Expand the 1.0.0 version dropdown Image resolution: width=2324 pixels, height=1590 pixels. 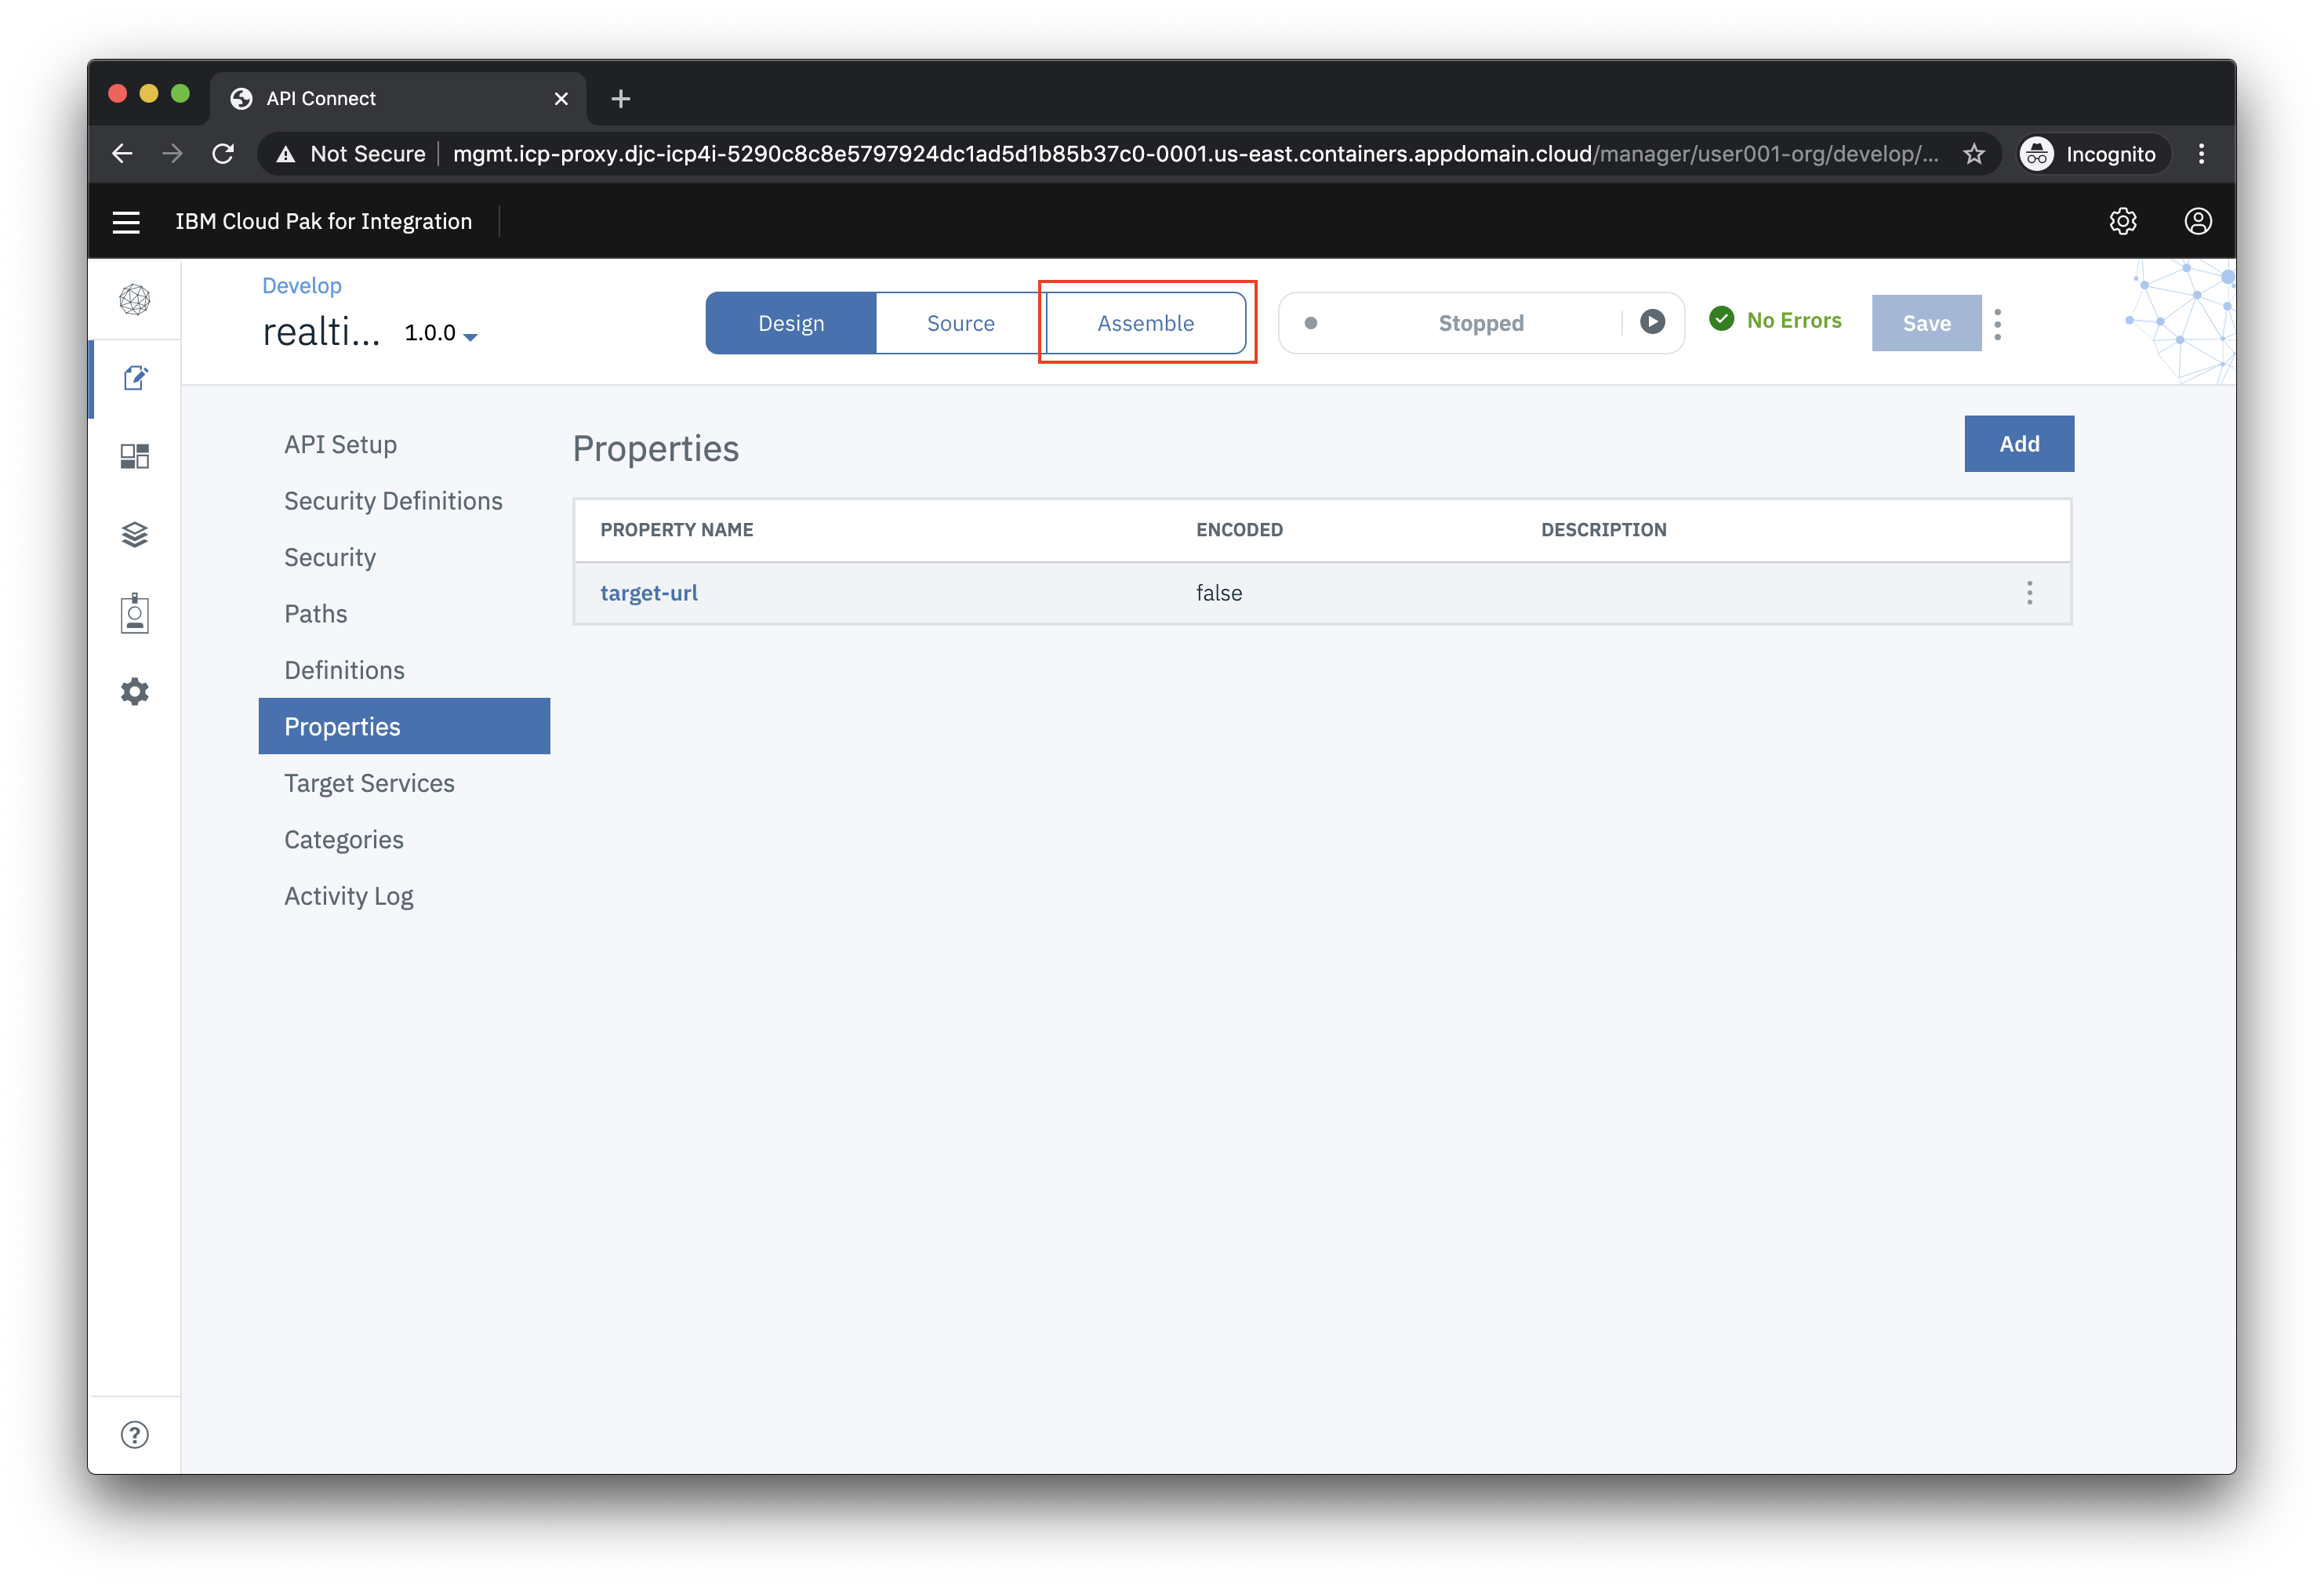coord(470,337)
